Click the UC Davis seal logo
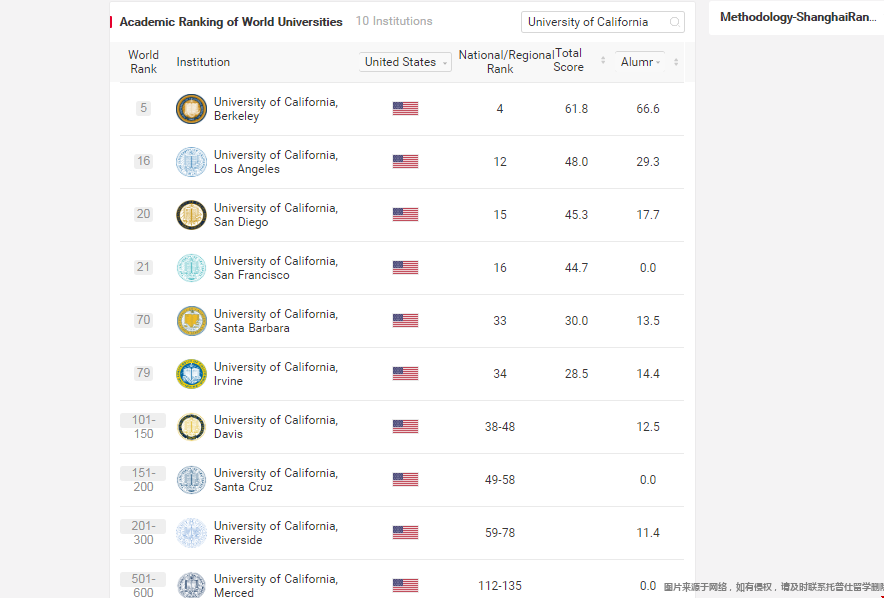 point(191,427)
